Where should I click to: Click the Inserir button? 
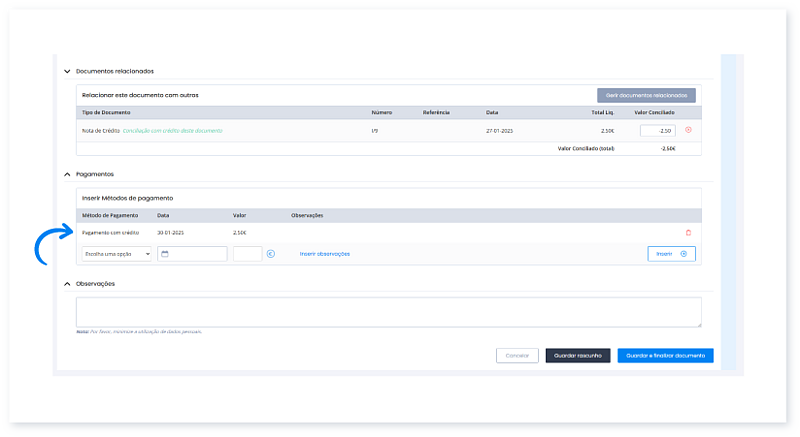click(671, 254)
